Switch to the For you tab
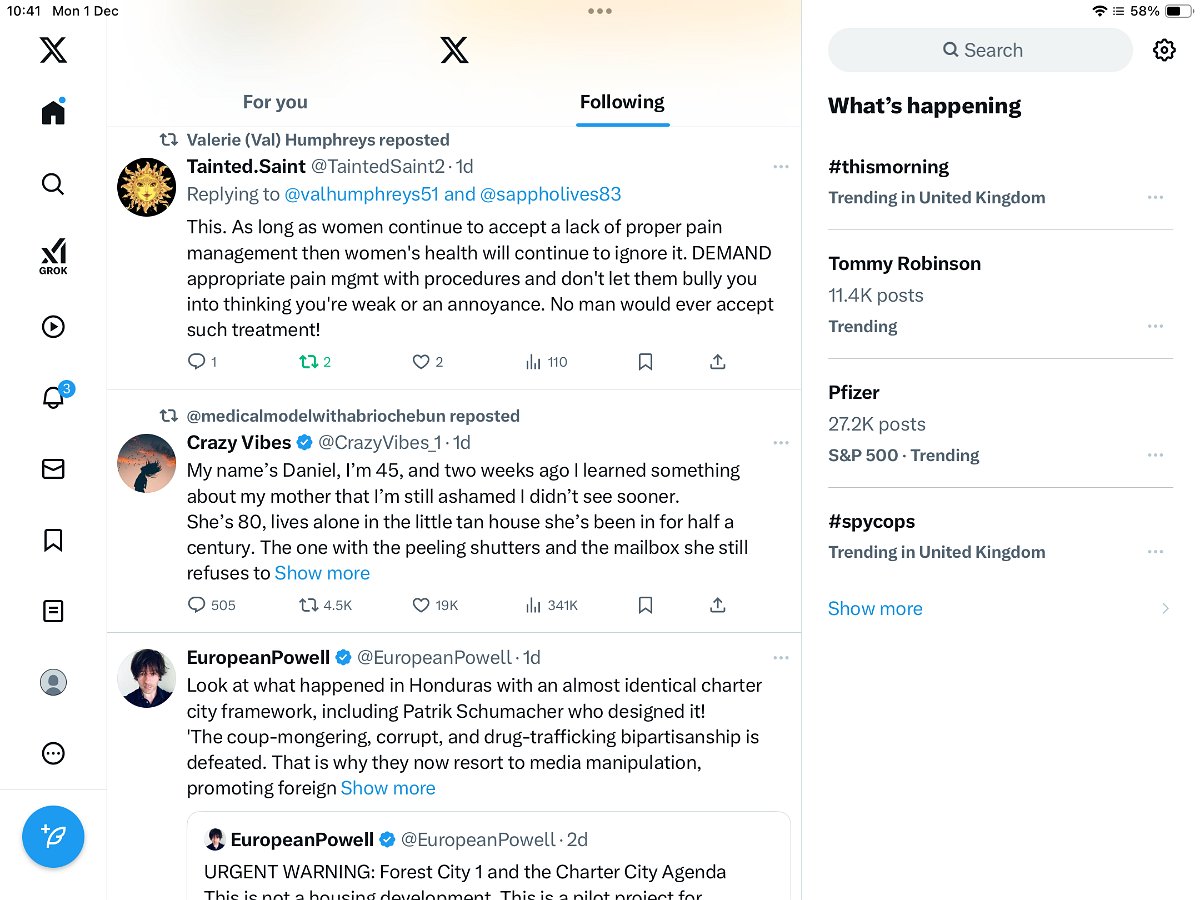Screen dimensions: 1200x900 pos(275,102)
